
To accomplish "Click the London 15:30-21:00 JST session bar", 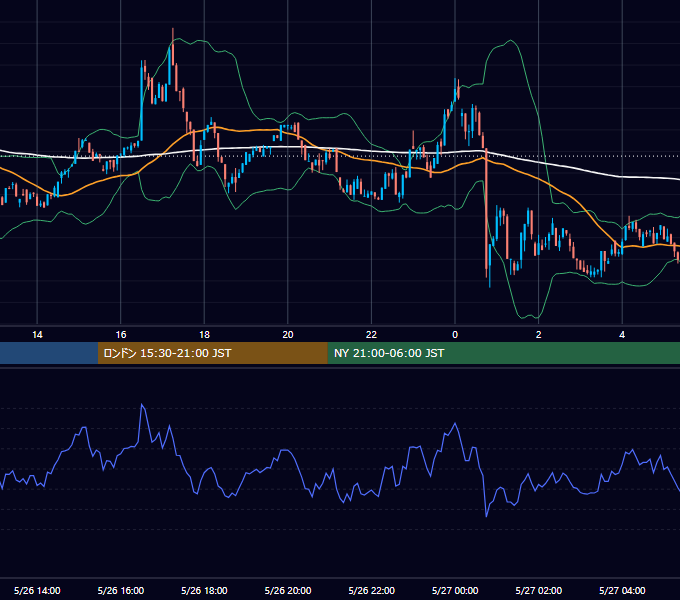I will click(212, 353).
